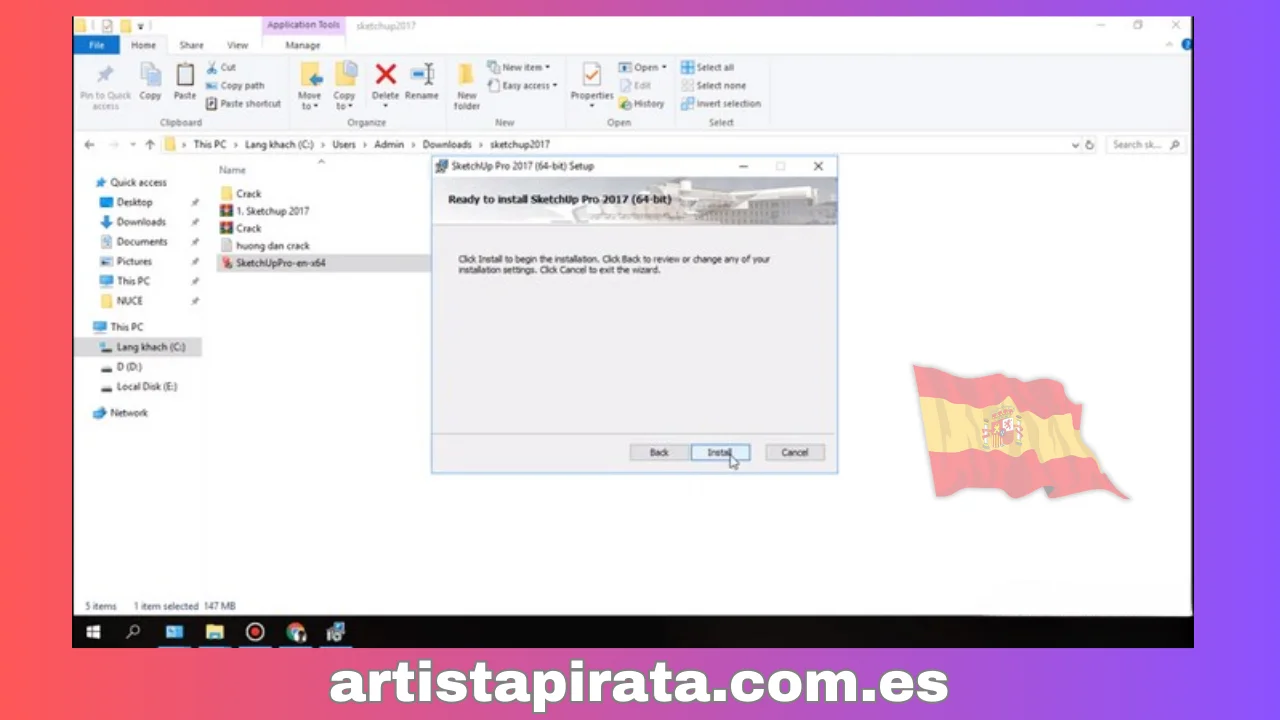Screen dimensions: 1280x720
Task: Click the Application Tools contextual tab
Action: (x=303, y=25)
